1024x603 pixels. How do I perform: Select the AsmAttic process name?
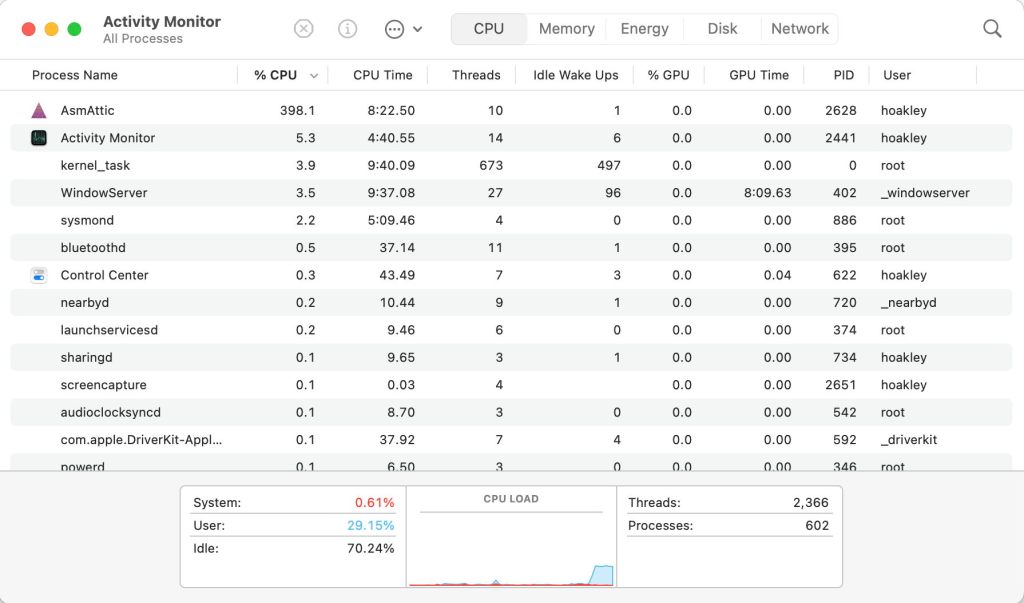click(88, 110)
